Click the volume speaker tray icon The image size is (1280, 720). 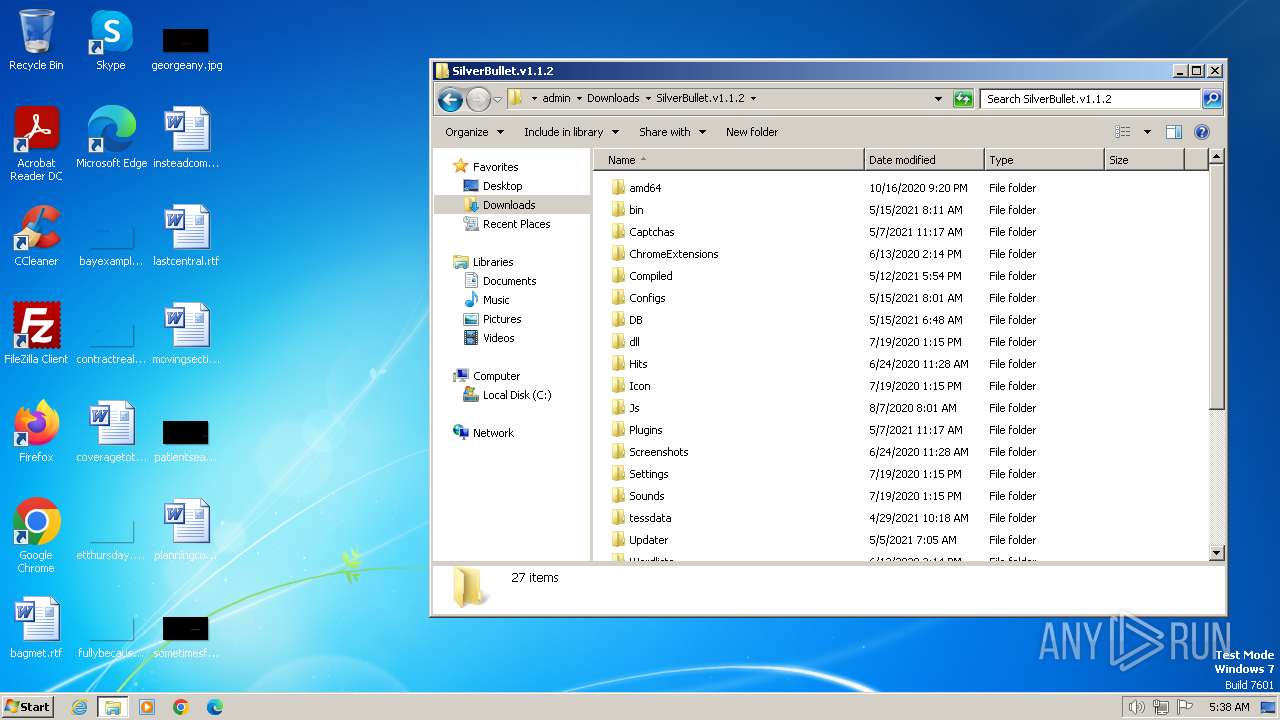[1136, 707]
